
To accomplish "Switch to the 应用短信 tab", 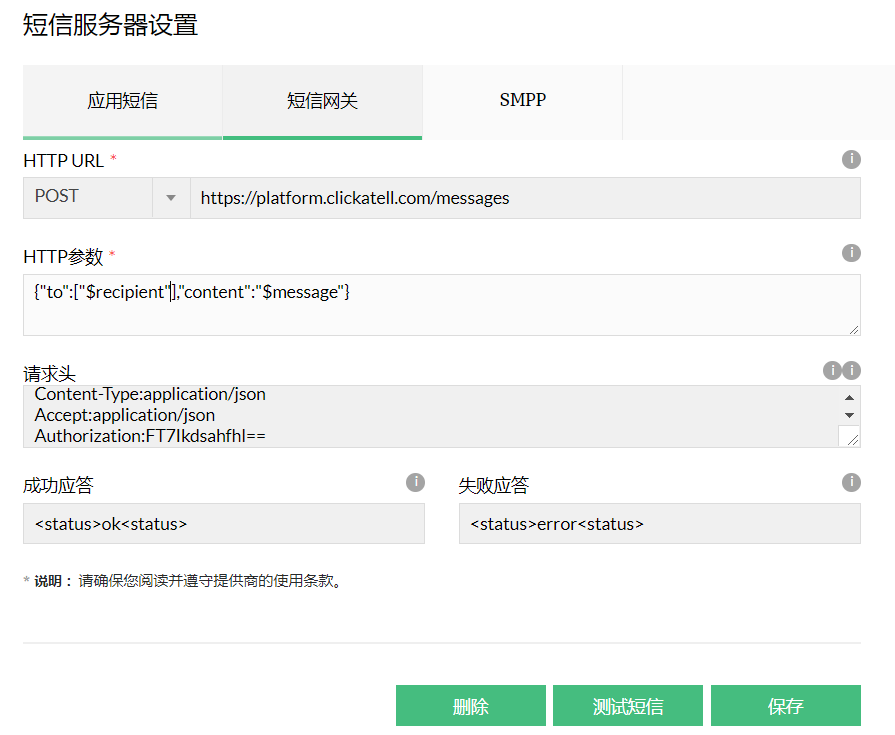I will (122, 101).
